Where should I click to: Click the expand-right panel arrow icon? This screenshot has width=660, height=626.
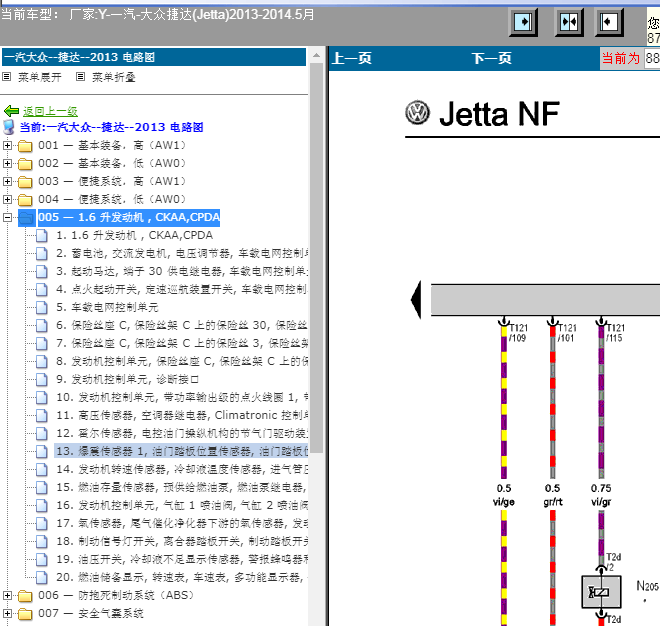[523, 21]
